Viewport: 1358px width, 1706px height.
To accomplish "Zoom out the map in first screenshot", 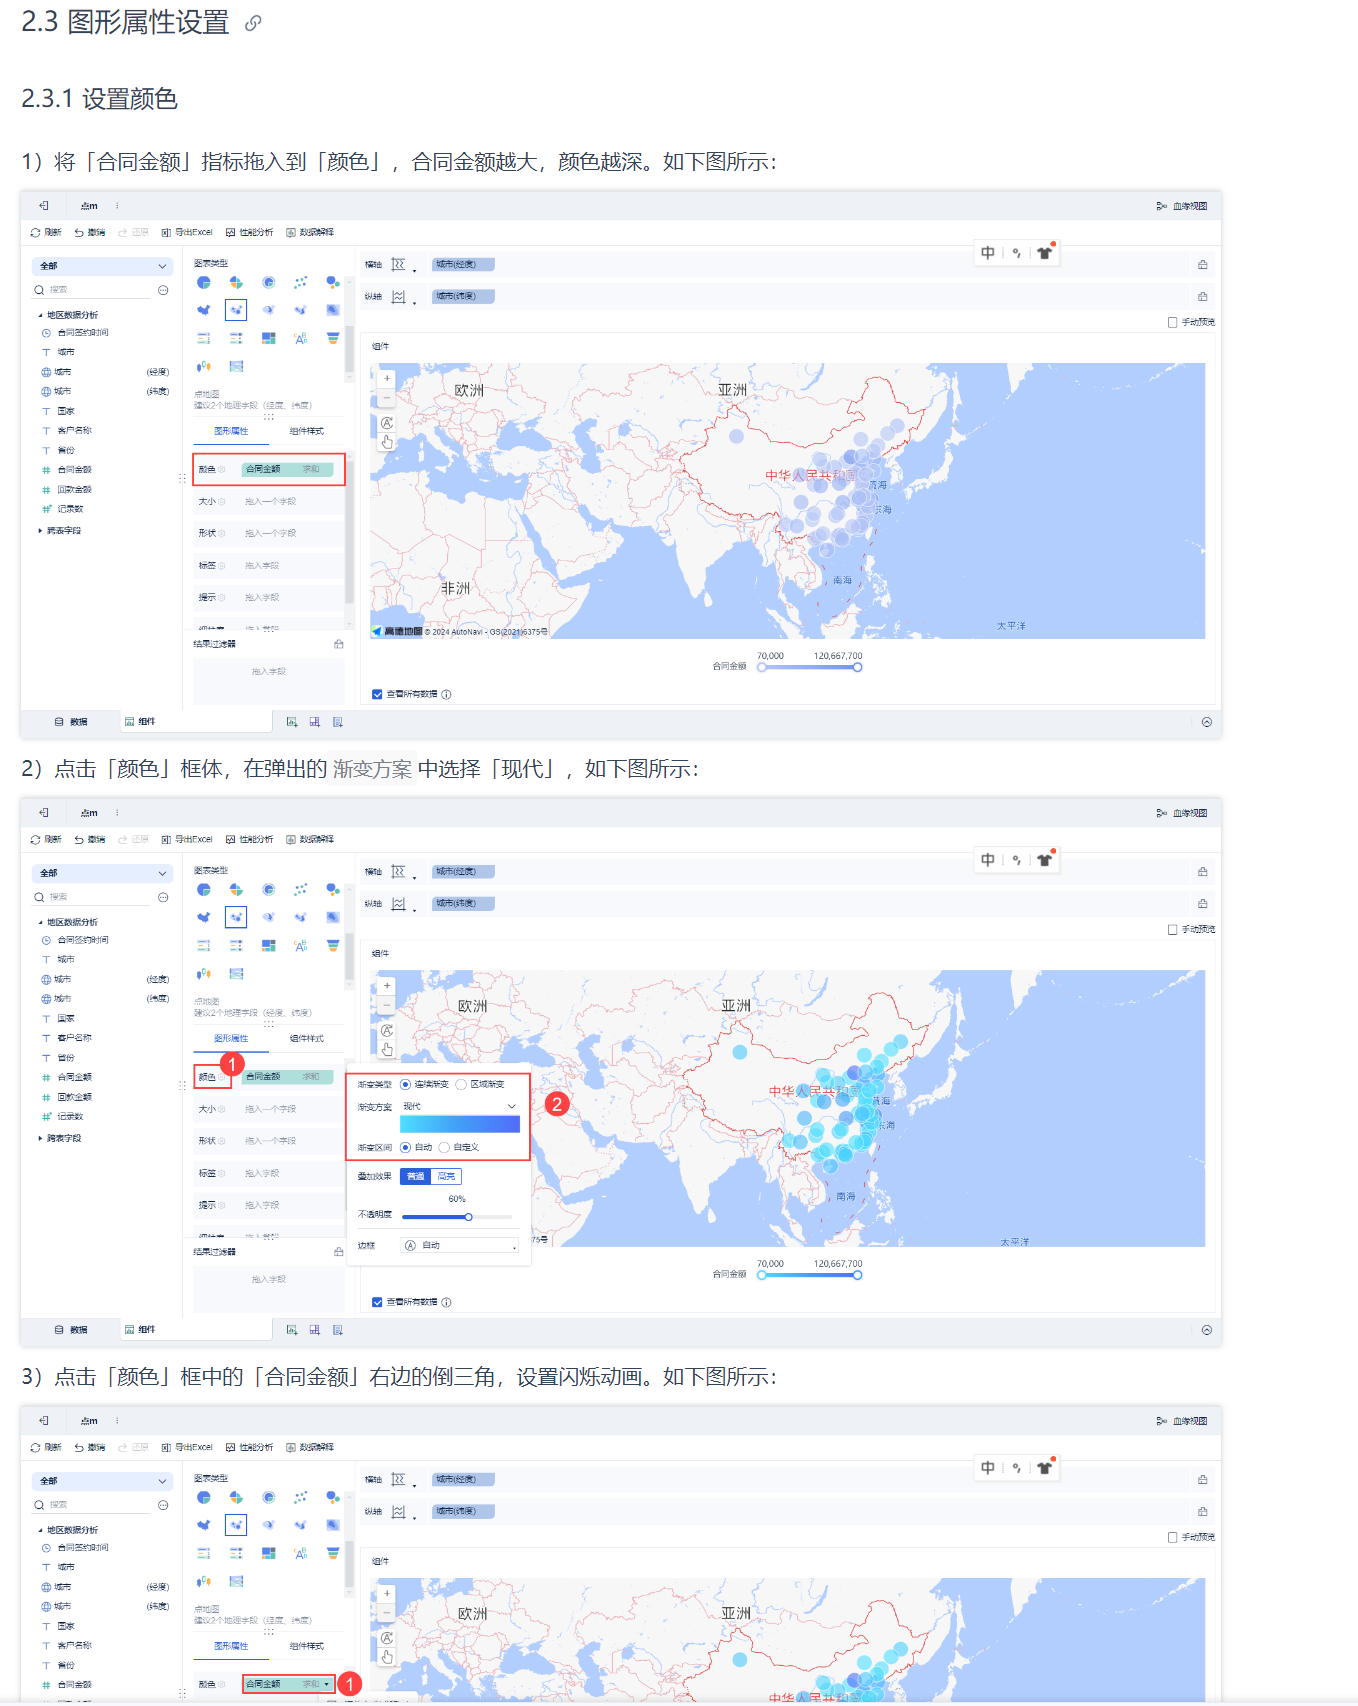I will (387, 398).
